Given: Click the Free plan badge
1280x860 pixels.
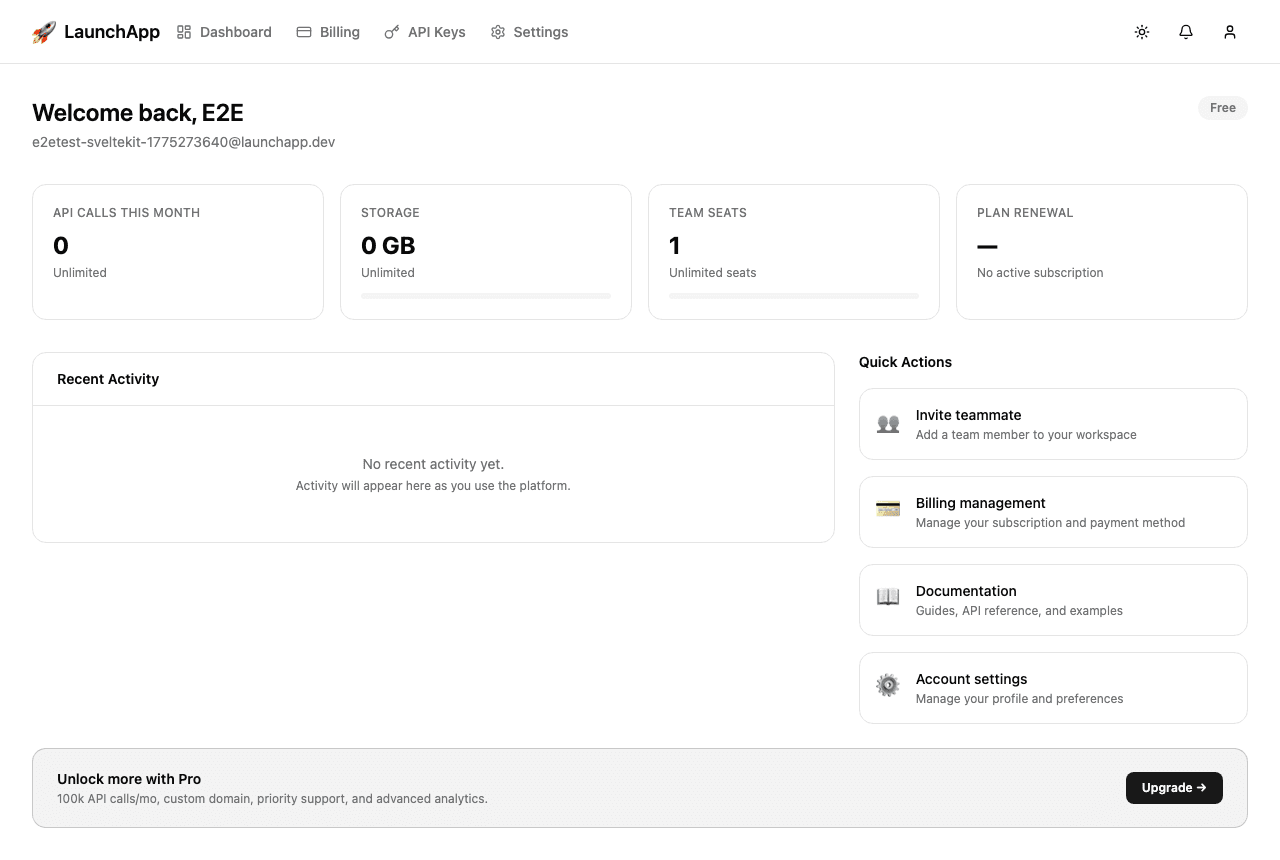Looking at the screenshot, I should click(1222, 108).
